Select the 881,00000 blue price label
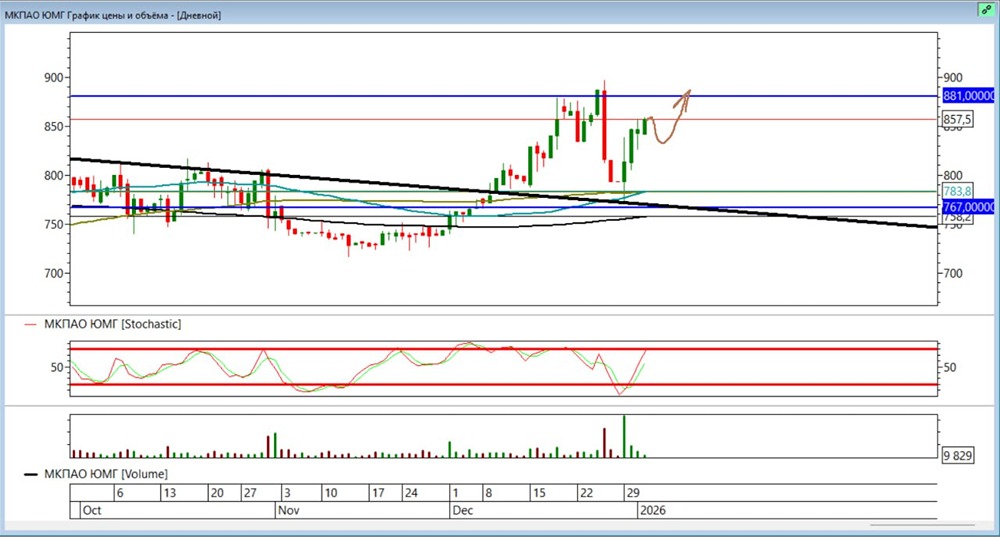The image size is (1000, 537). click(968, 96)
